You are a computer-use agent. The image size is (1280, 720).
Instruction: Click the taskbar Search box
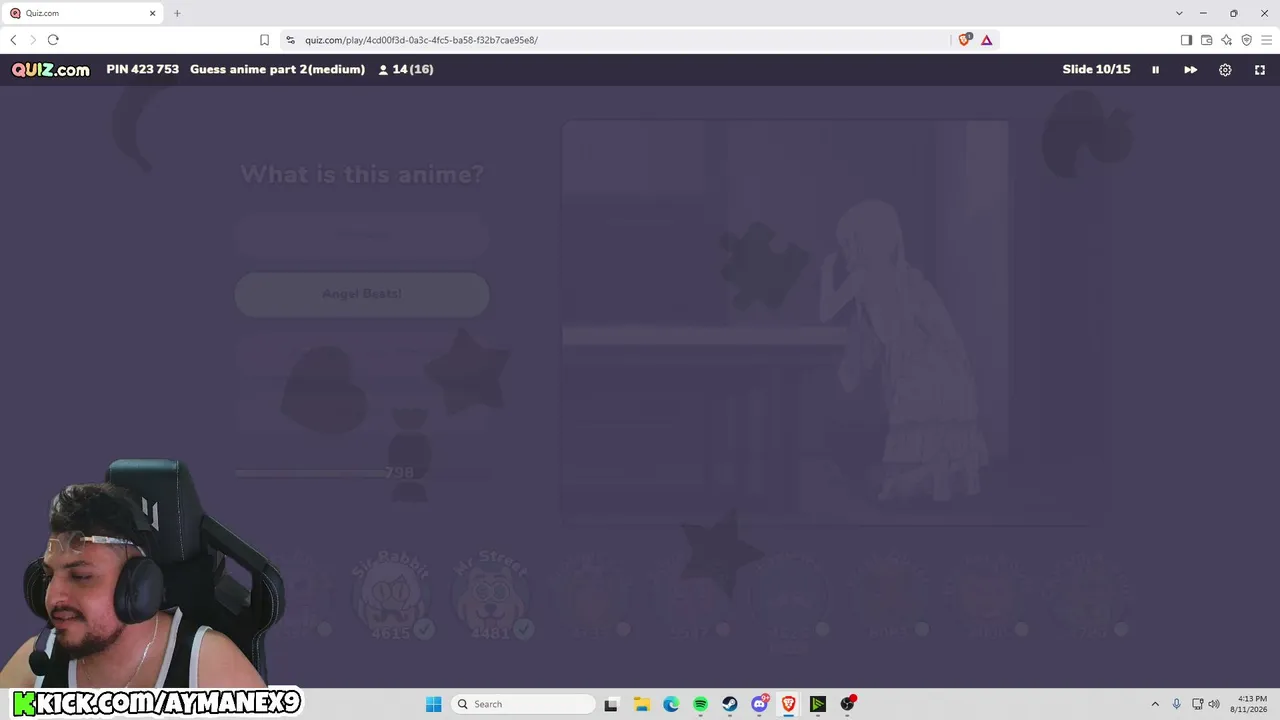tap(523, 704)
